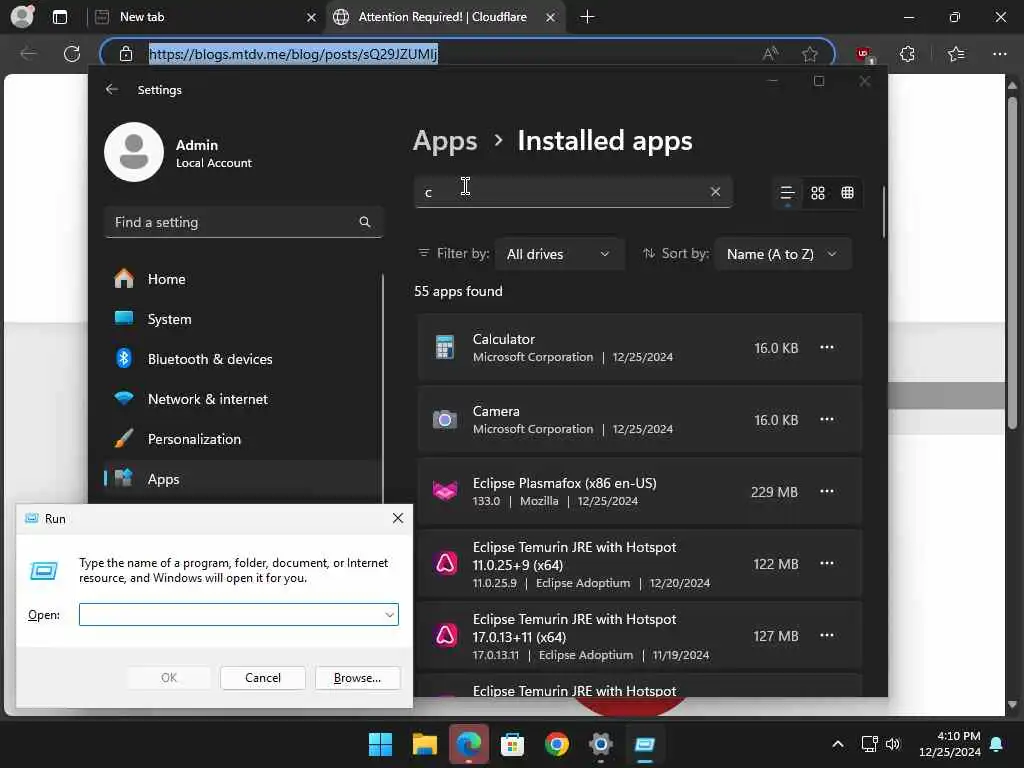This screenshot has width=1024, height=768.
Task: Refresh the Edge browser page
Action: pyautogui.click(x=72, y=54)
